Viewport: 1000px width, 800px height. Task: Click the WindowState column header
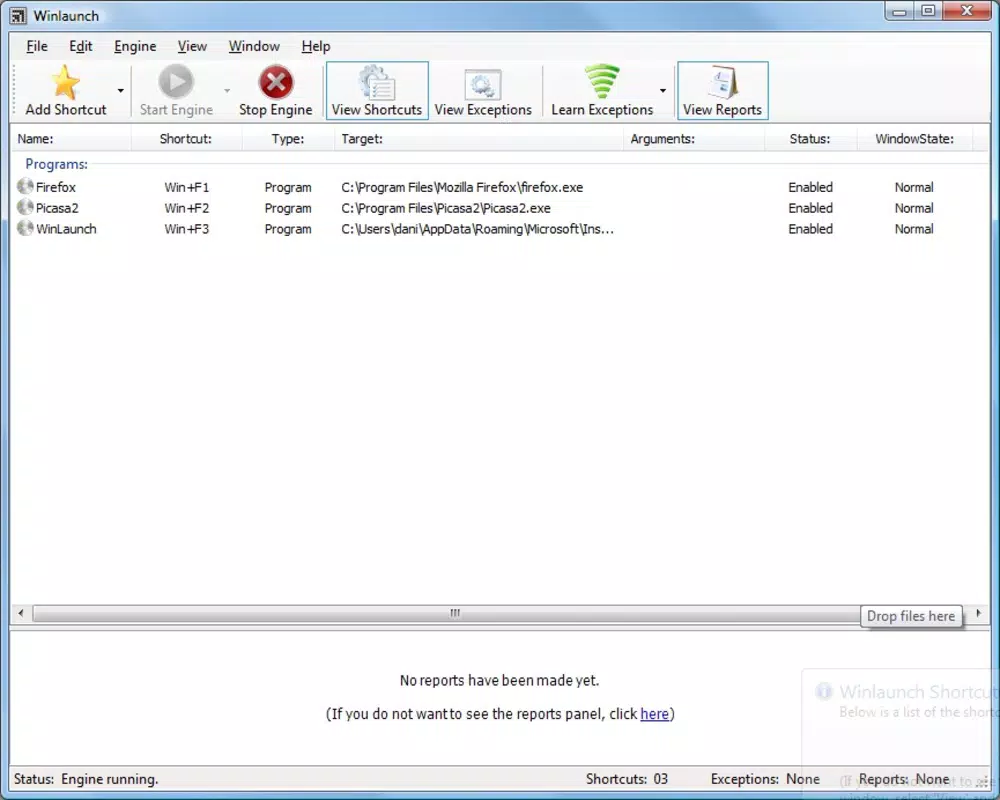[915, 138]
